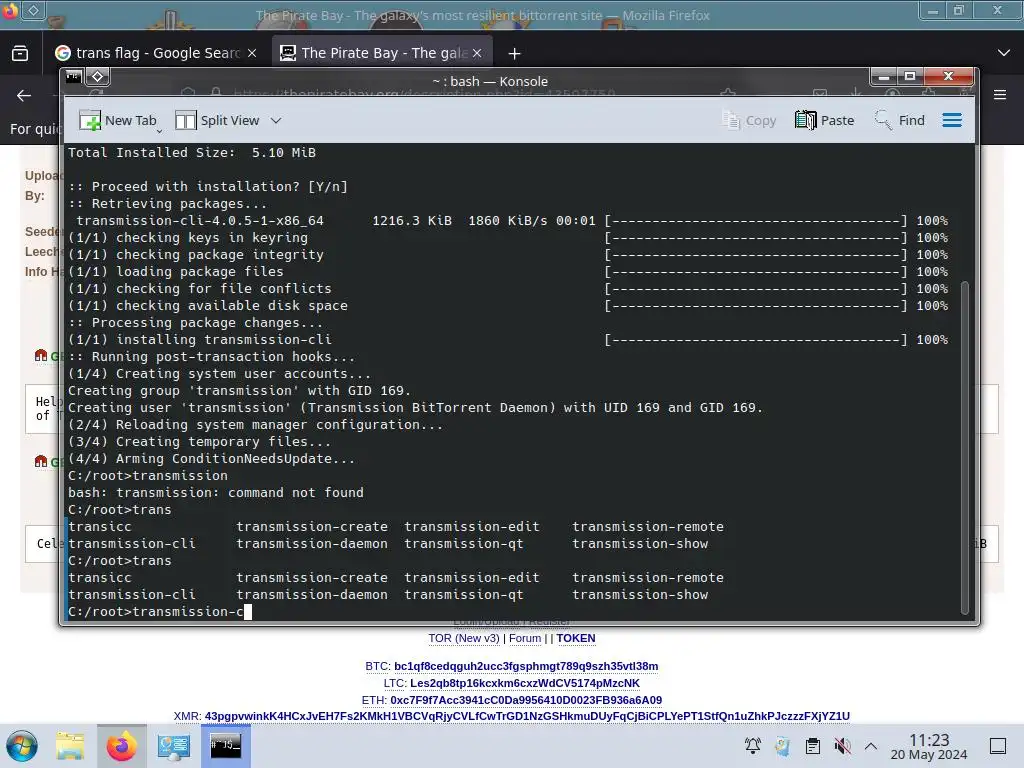This screenshot has width=1024, height=768.
Task: Click ':: Proceed with installation? [Y/n]' line
Action: (x=208, y=187)
